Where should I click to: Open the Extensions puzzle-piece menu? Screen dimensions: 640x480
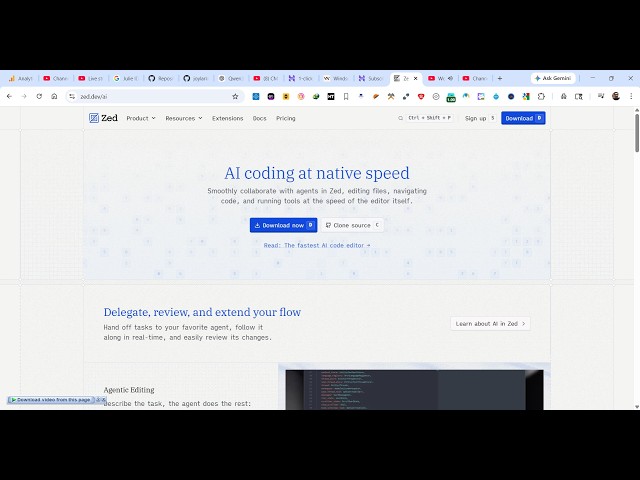tap(541, 96)
